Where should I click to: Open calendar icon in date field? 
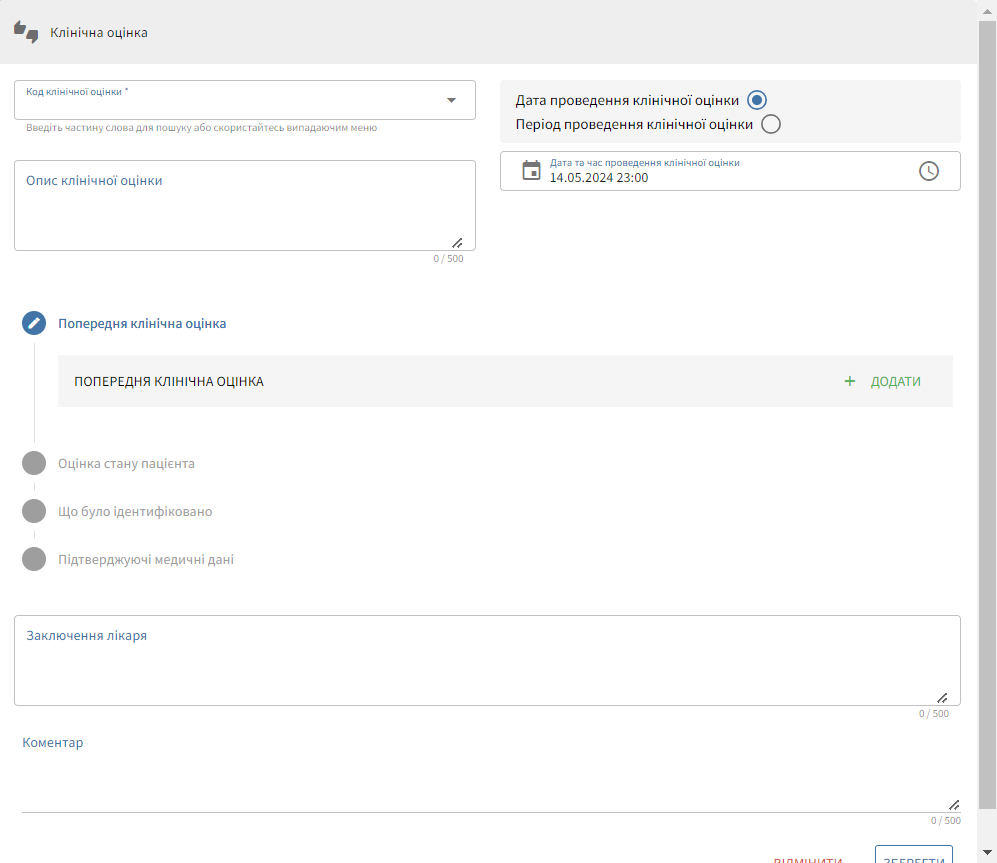pos(531,171)
